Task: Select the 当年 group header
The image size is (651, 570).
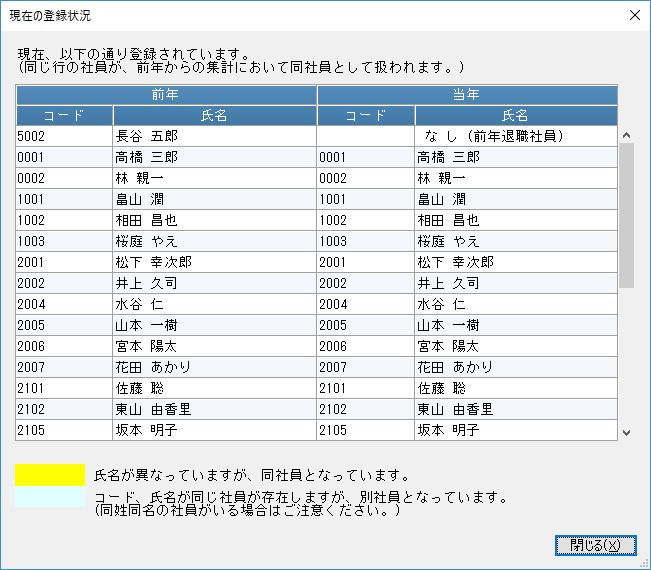Action: coord(467,95)
